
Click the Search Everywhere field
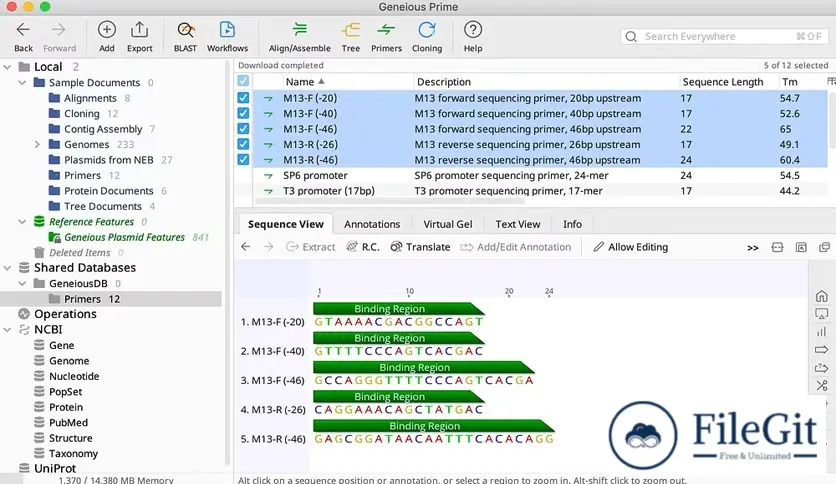724,36
